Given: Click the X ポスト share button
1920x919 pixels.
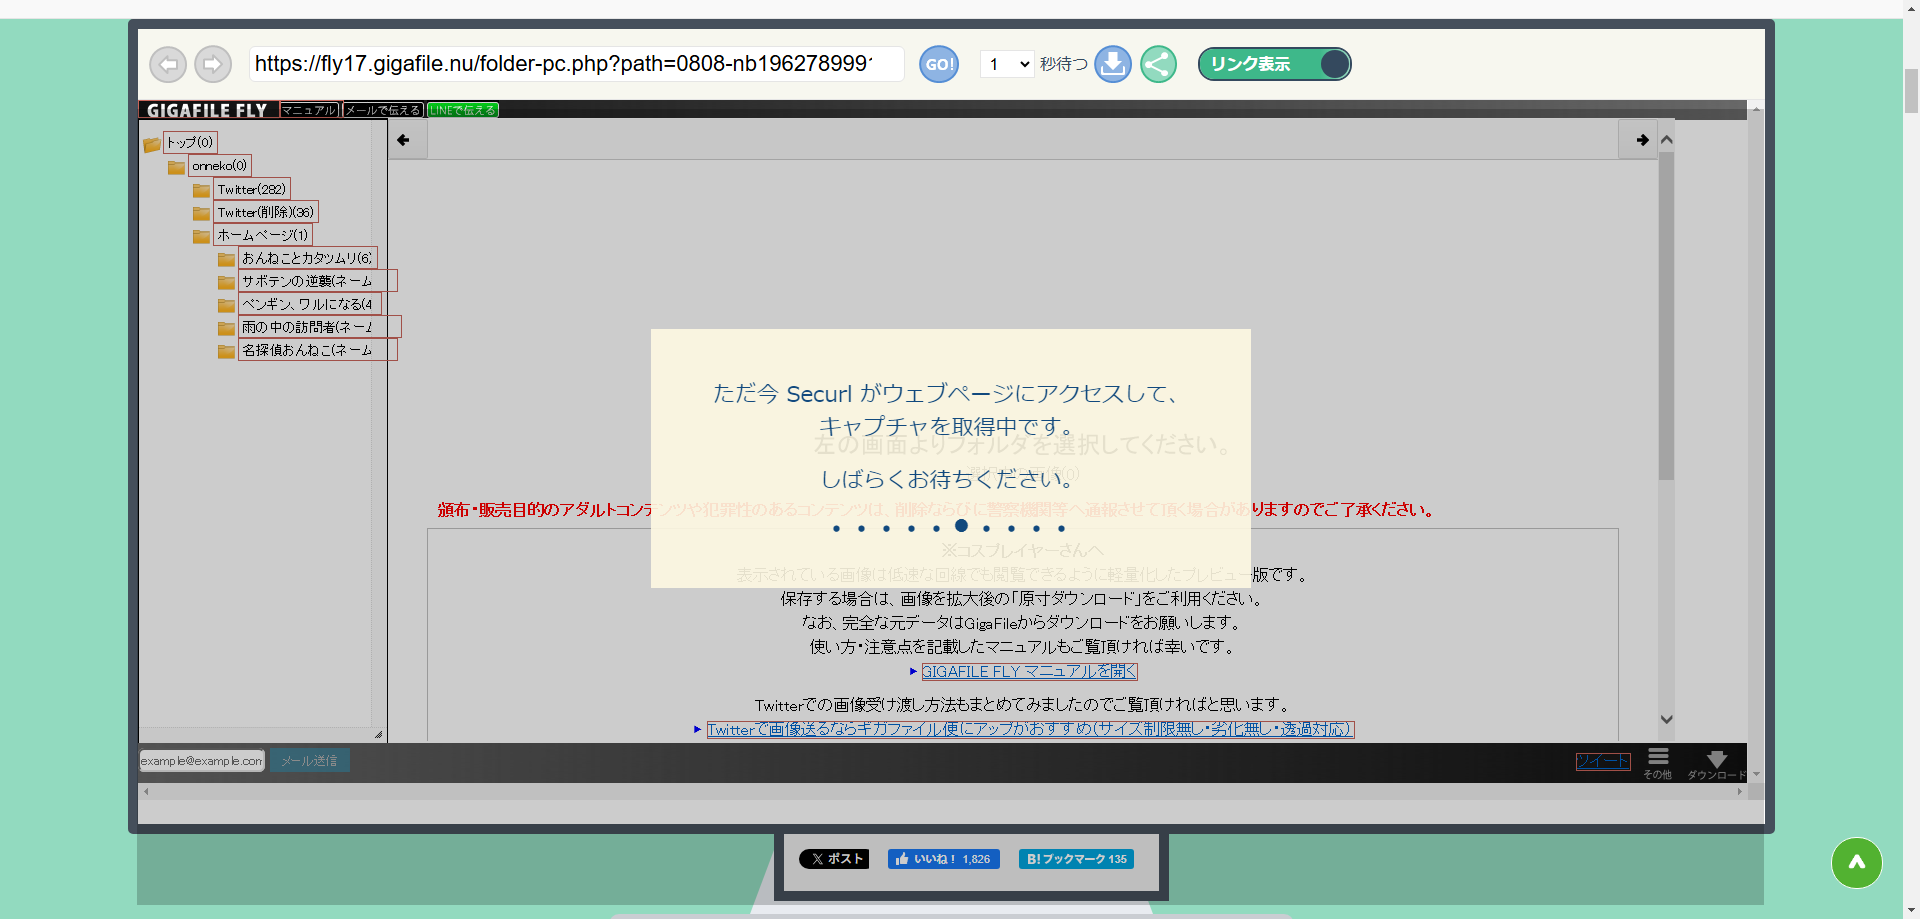Looking at the screenshot, I should pos(834,859).
